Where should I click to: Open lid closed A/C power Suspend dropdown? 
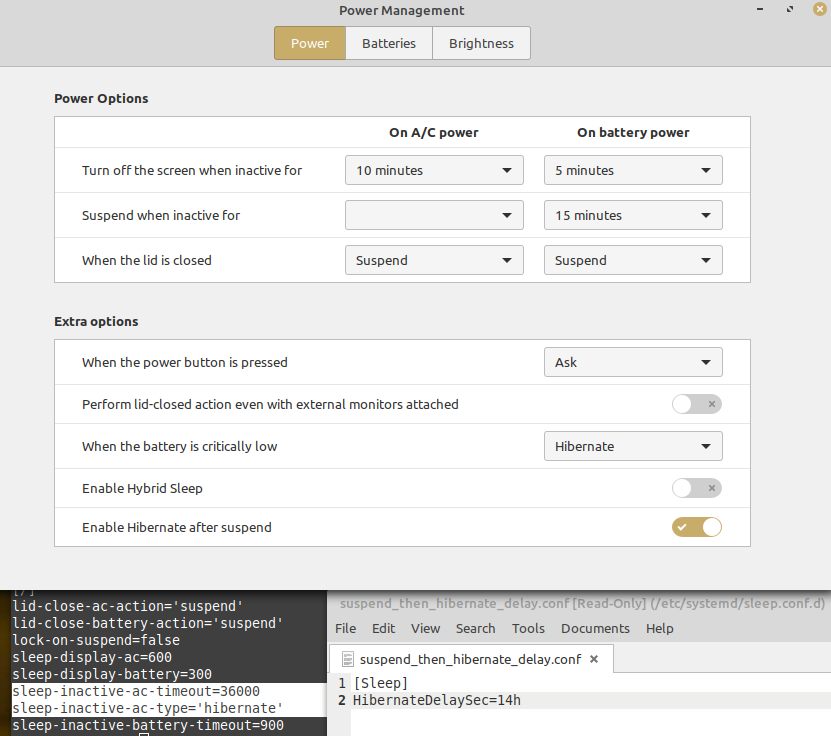point(434,260)
